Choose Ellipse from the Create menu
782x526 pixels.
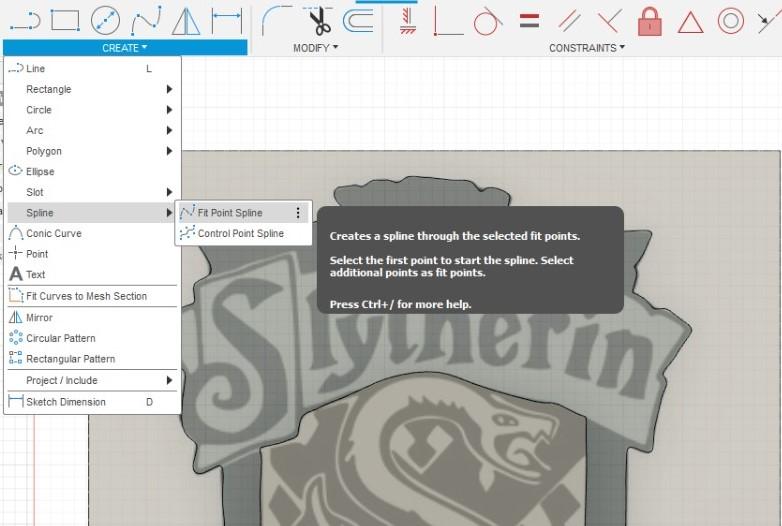(92, 172)
